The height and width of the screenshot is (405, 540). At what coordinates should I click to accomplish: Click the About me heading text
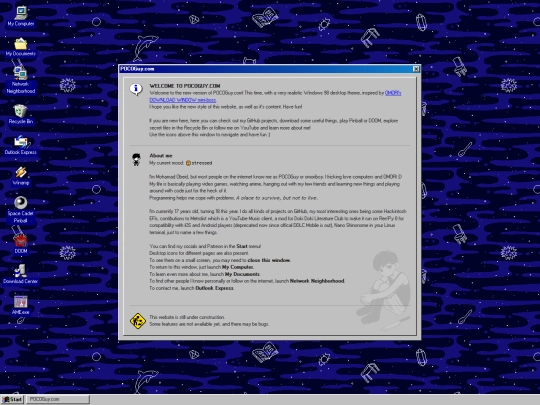(161, 156)
